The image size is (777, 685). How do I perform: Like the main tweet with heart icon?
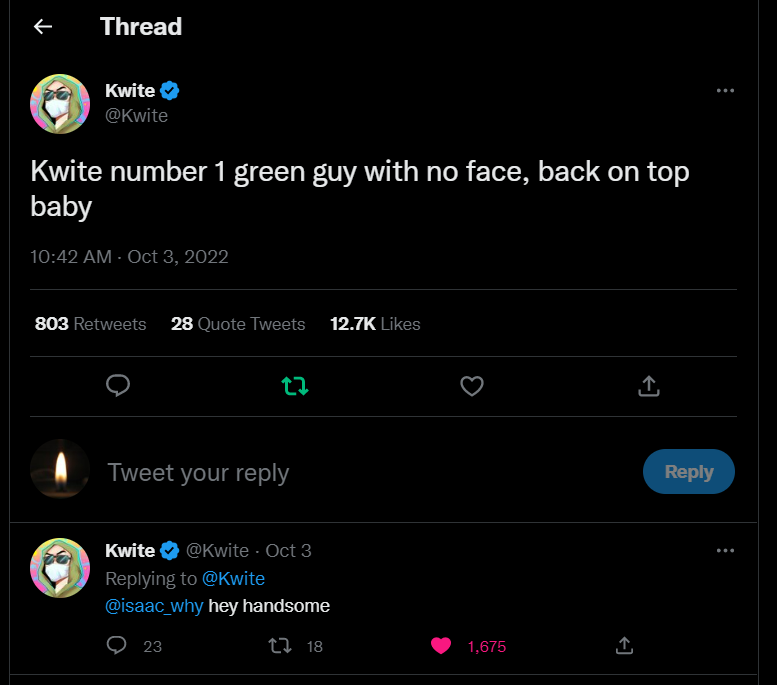472,385
